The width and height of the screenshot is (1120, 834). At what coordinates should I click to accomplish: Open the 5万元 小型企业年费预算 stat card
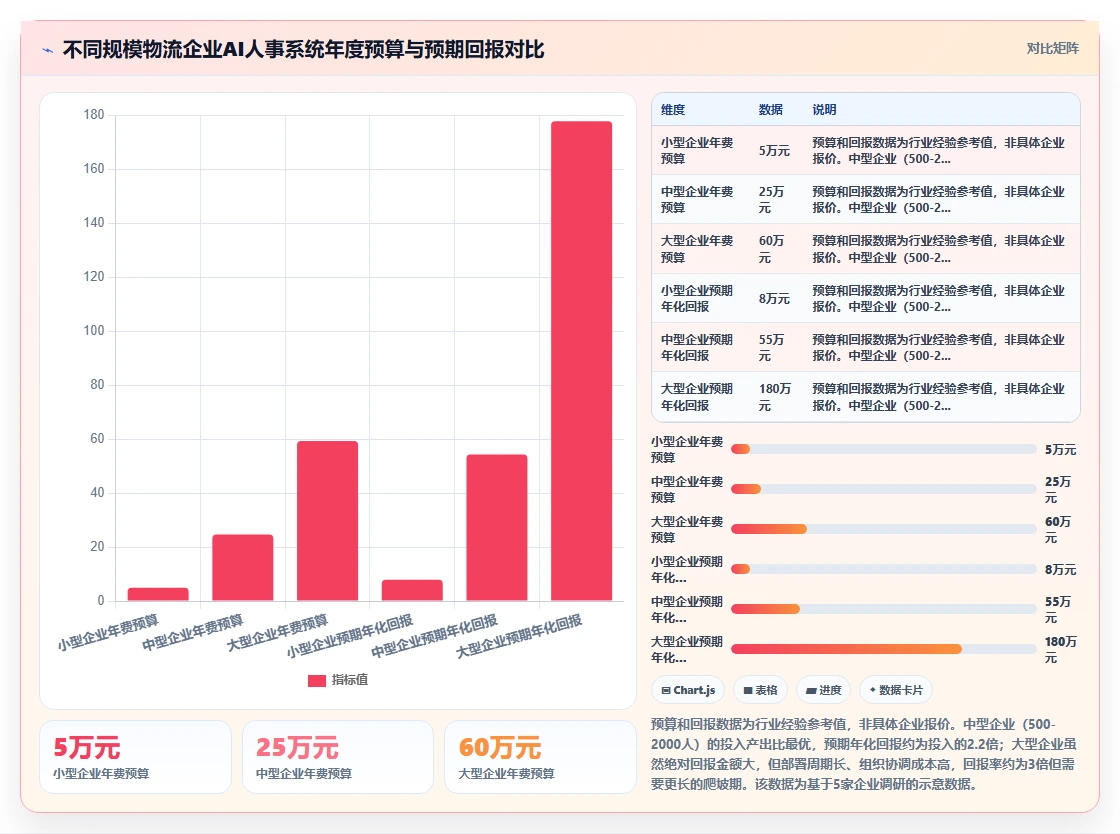[136, 757]
